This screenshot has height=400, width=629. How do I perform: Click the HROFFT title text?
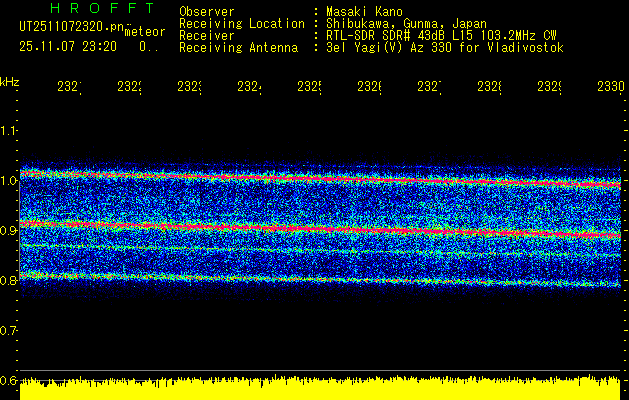(x=103, y=8)
